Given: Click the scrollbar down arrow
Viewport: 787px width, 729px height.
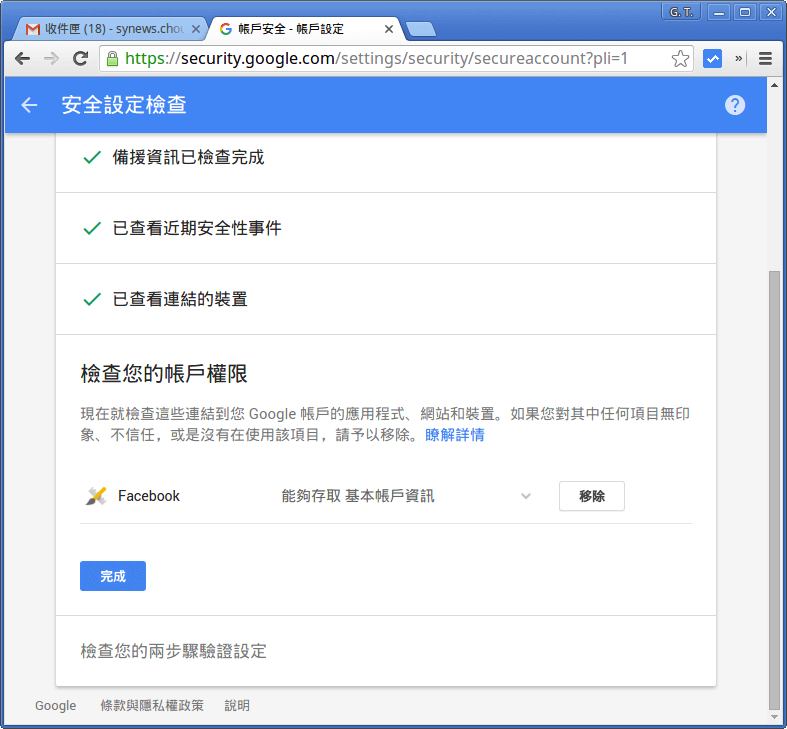Looking at the screenshot, I should (774, 716).
